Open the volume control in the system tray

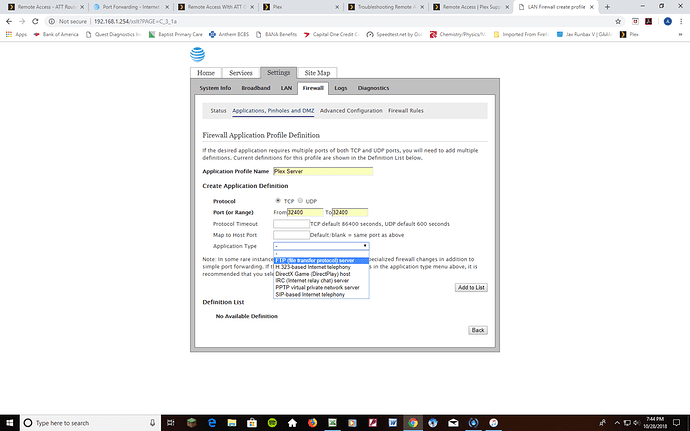coord(636,423)
